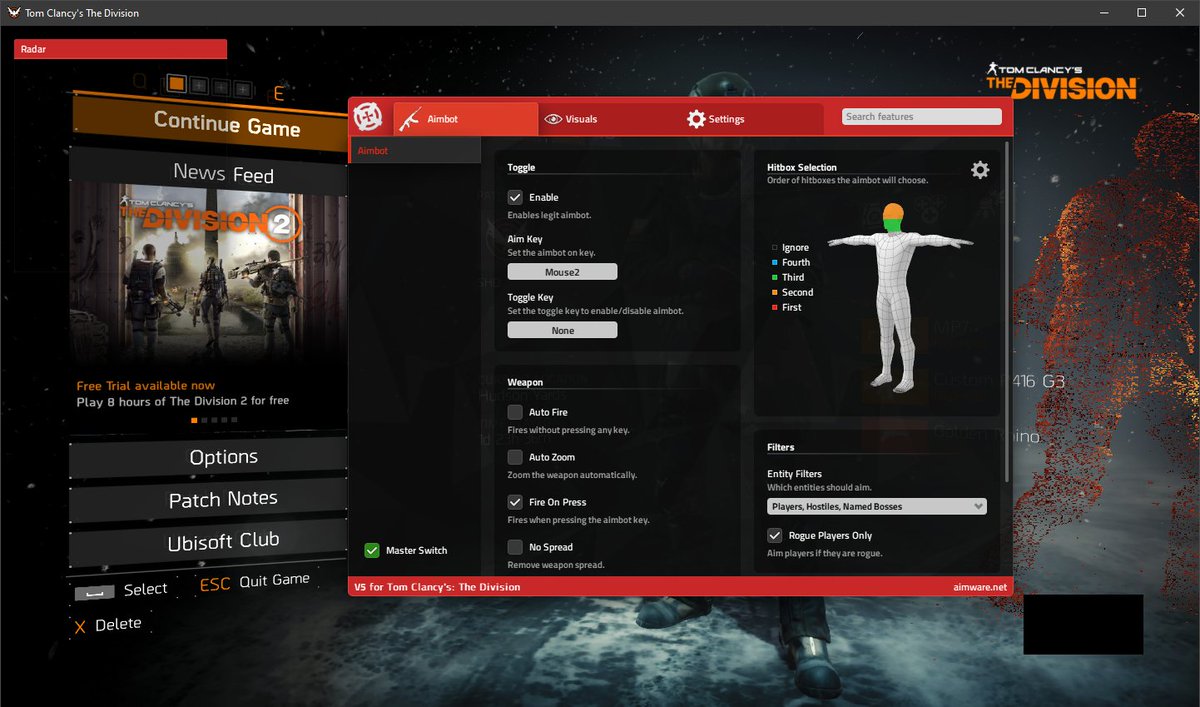This screenshot has height=707, width=1200.
Task: Select Aimbot in the left sidebar
Action: [414, 151]
